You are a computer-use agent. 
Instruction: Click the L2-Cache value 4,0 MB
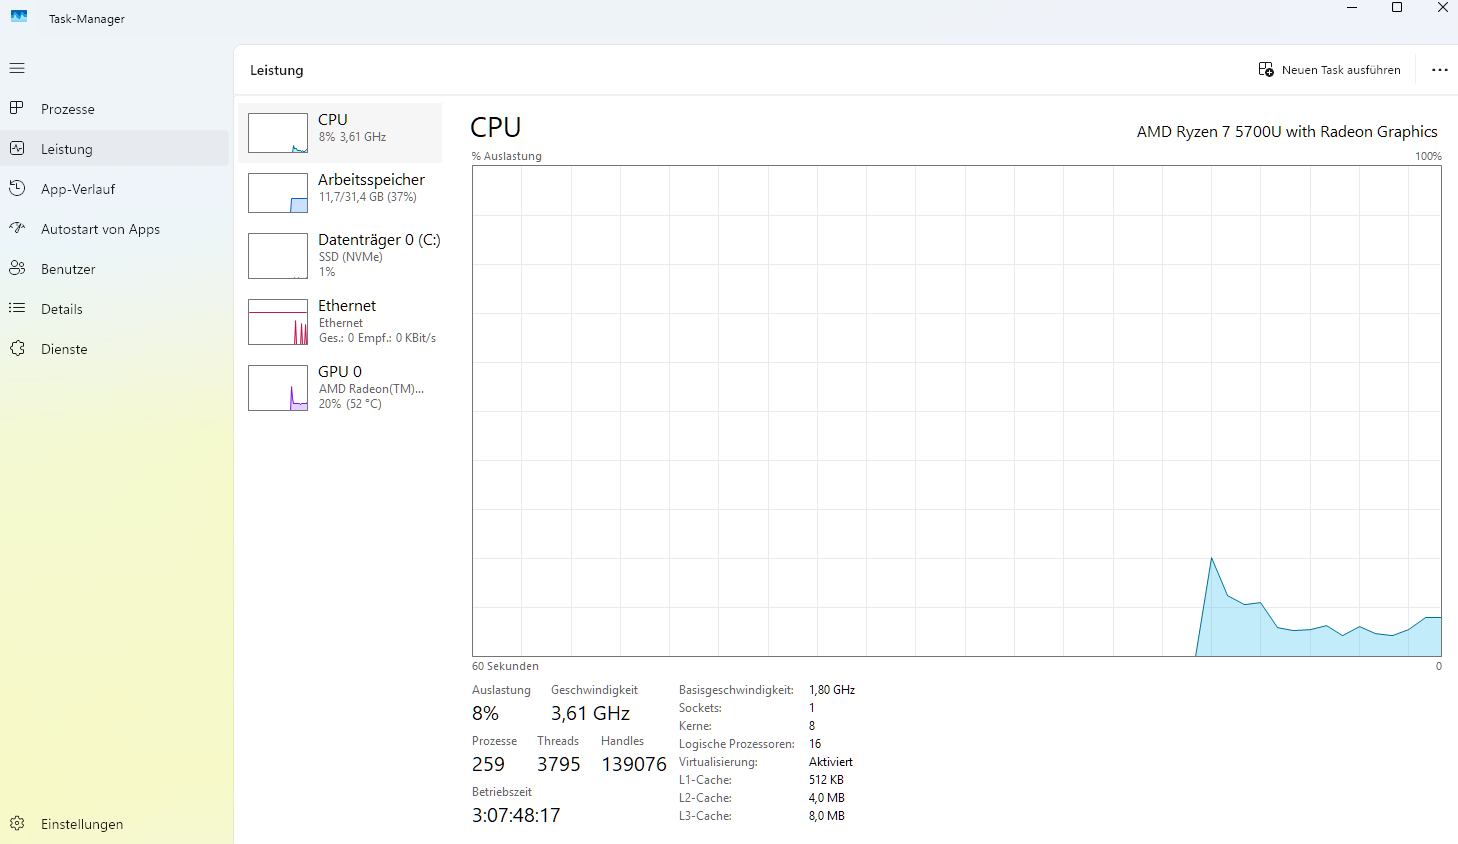[827, 798]
